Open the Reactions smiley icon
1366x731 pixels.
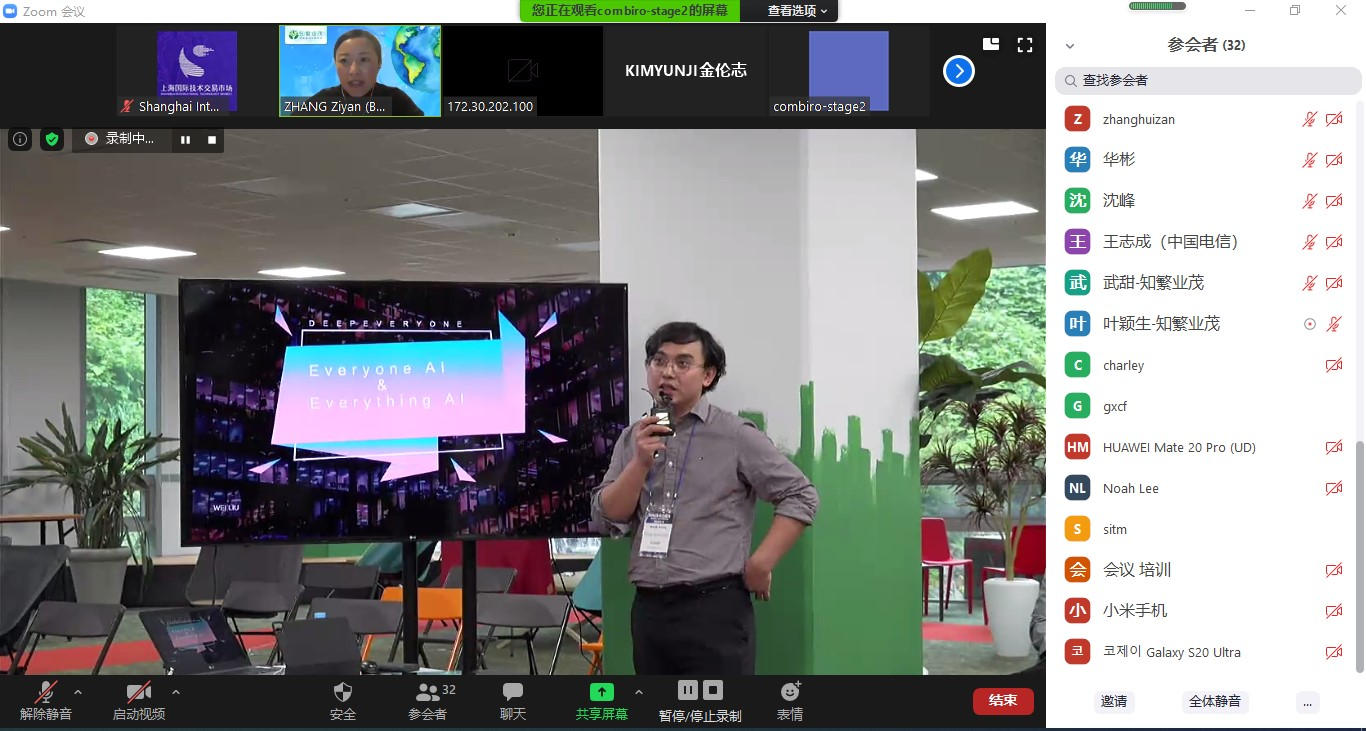[790, 692]
